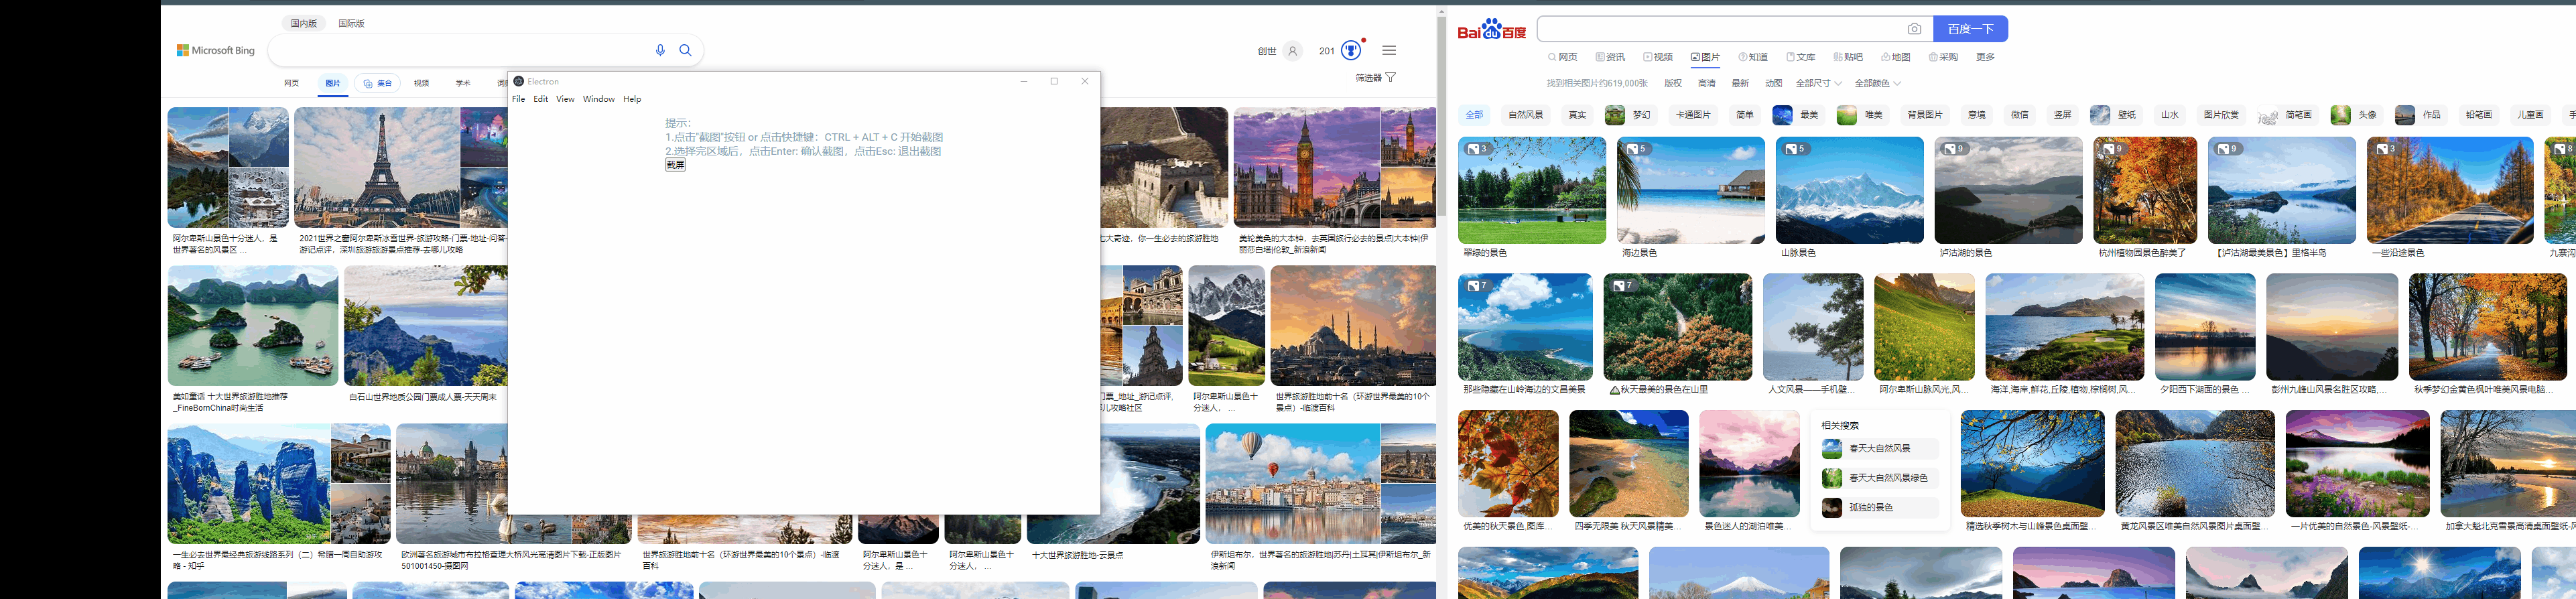2576x599 pixels.
Task: Select the 作品 tag chip on Baidu
Action: point(2421,115)
